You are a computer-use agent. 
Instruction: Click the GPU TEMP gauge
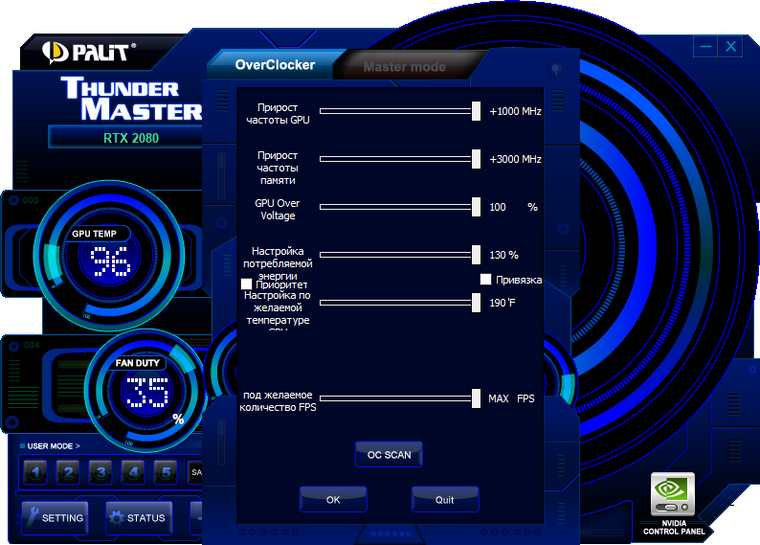110,256
